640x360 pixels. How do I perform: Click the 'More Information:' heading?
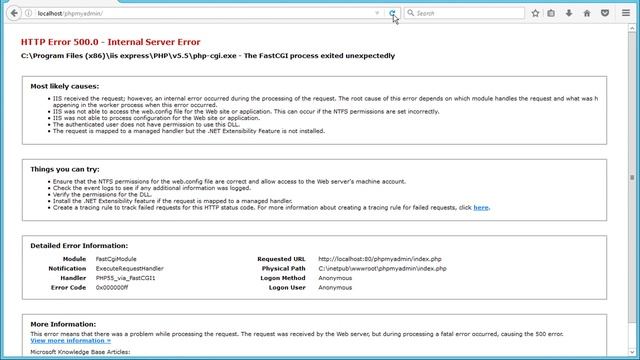[63, 324]
